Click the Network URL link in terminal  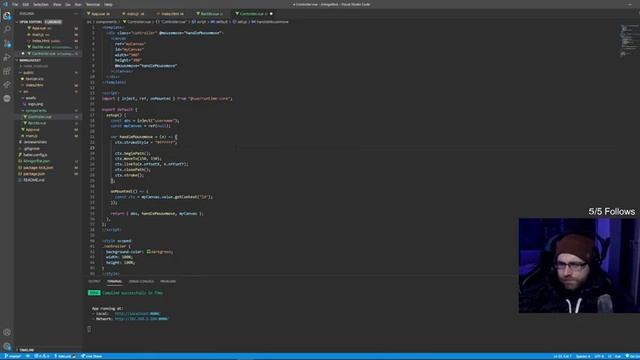coord(141,319)
